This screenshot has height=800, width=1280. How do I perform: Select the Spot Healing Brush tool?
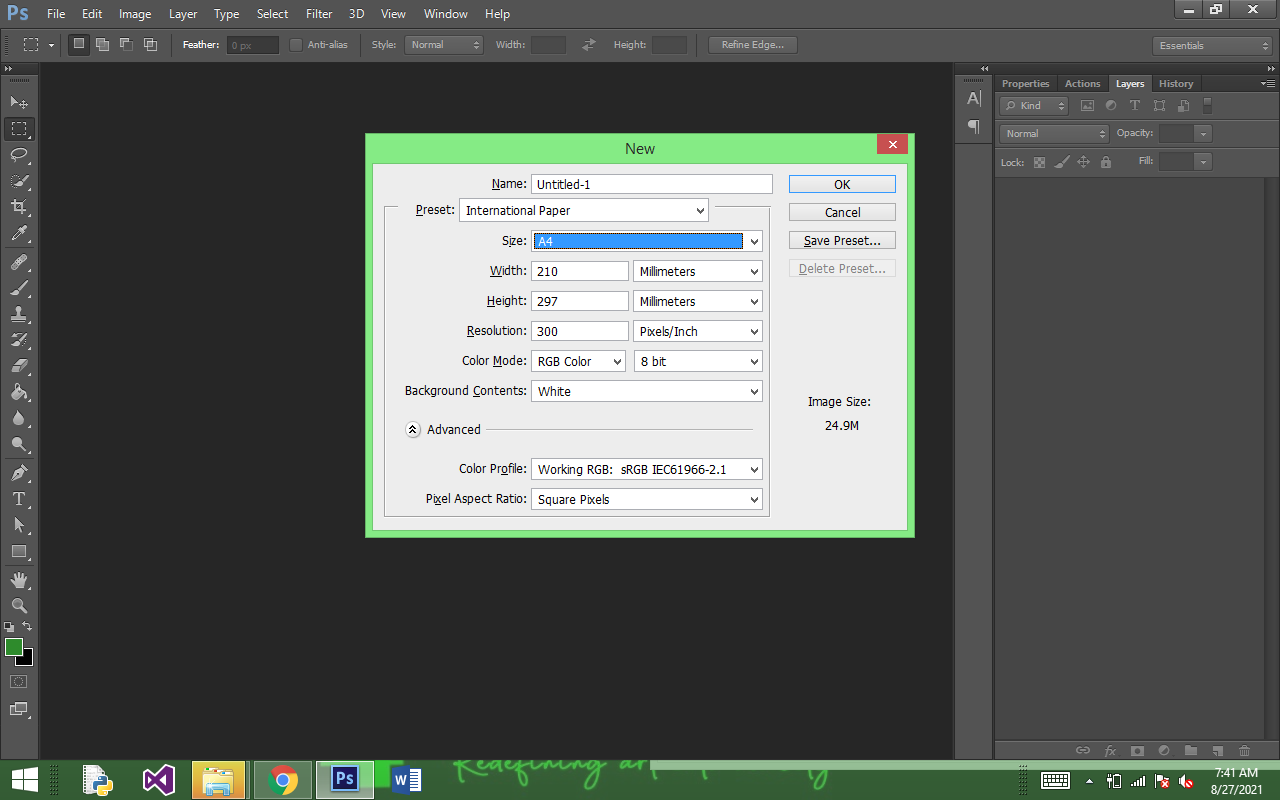19,262
